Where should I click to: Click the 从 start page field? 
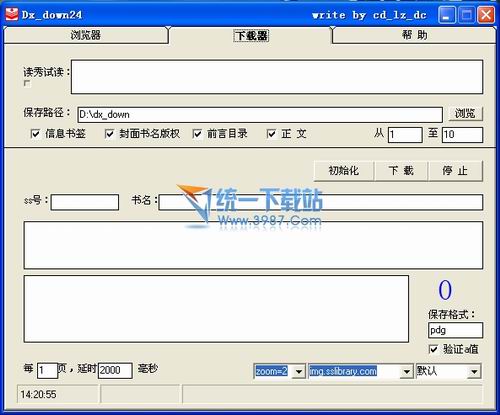[x=405, y=135]
